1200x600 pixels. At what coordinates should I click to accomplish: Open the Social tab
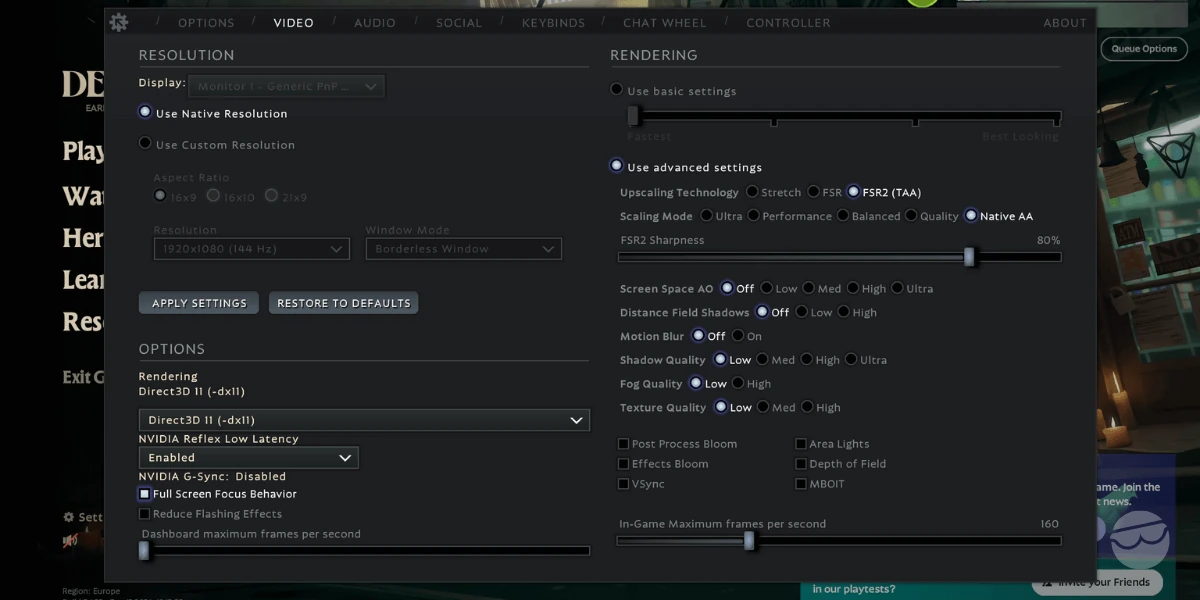[x=459, y=23]
